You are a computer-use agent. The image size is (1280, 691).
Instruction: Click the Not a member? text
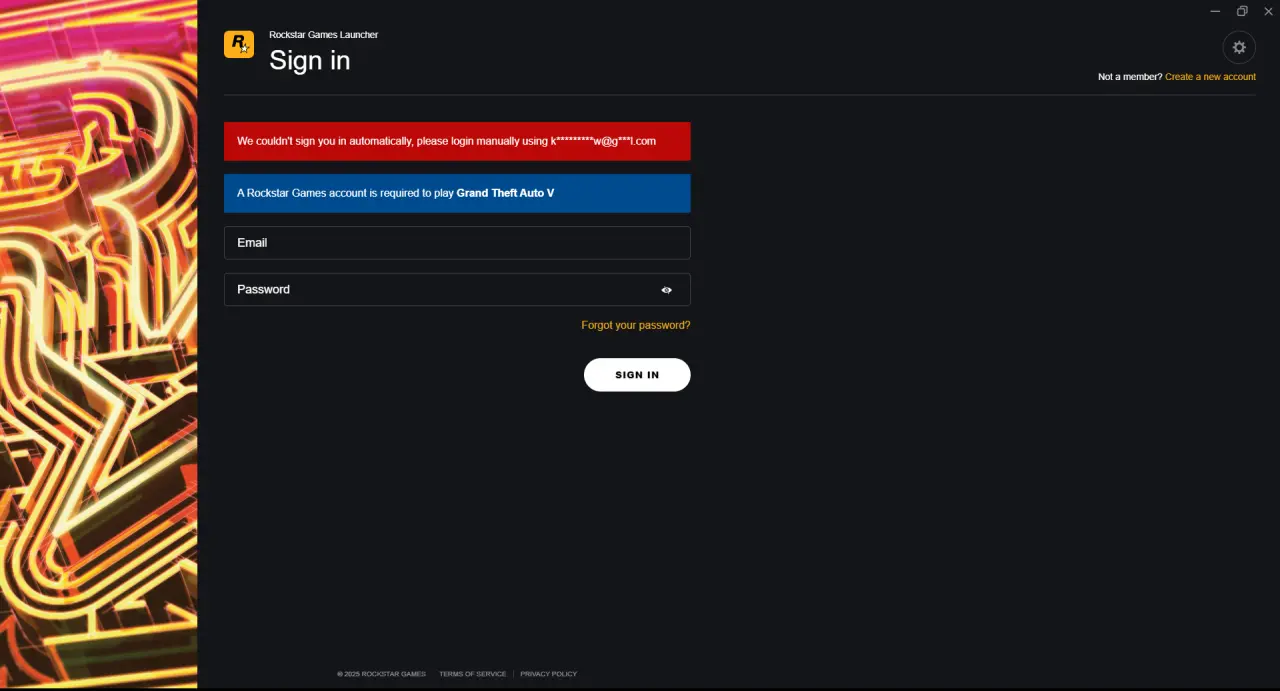point(1130,77)
